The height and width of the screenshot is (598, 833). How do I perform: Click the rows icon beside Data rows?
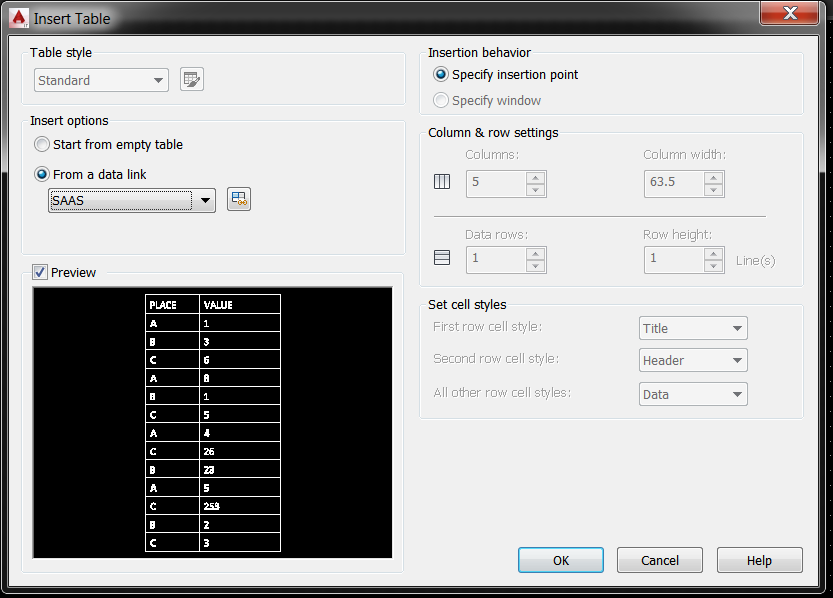pyautogui.click(x=441, y=257)
